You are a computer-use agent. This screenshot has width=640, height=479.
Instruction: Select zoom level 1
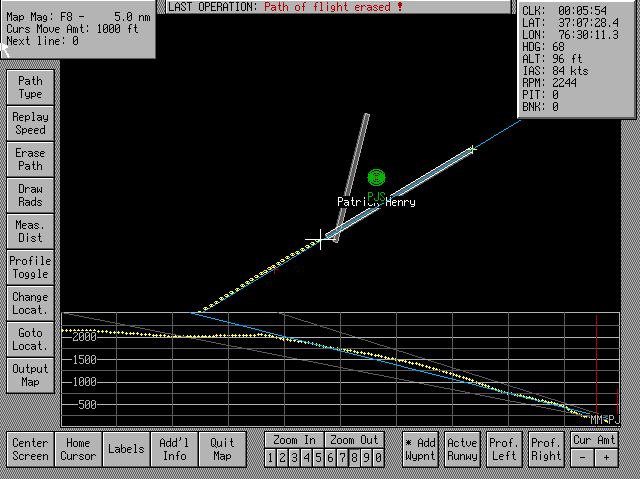pos(270,458)
